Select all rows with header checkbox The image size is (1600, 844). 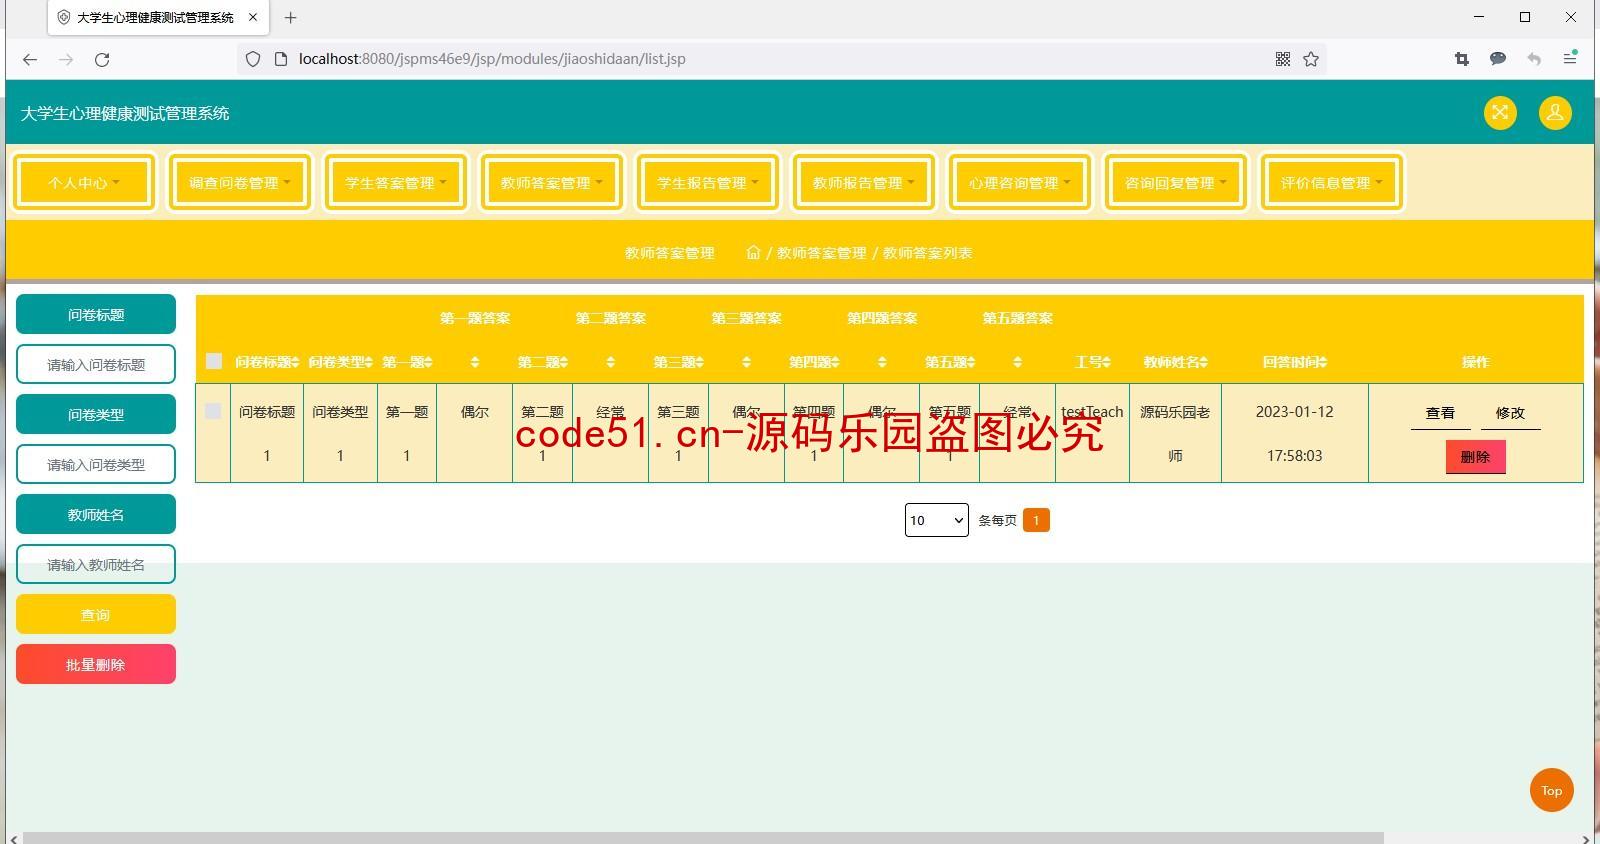pos(213,361)
